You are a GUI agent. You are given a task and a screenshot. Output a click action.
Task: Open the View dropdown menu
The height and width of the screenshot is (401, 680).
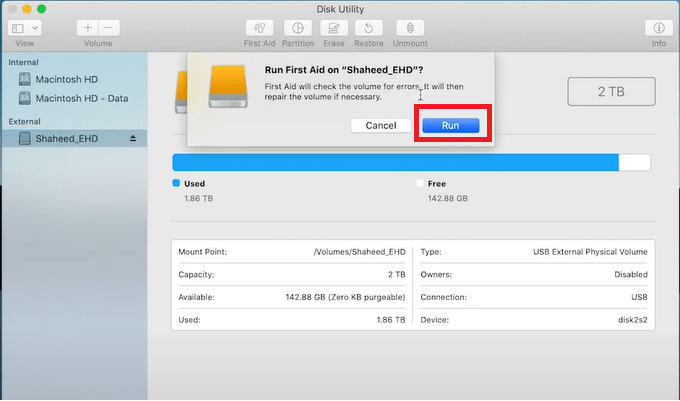click(x=25, y=29)
